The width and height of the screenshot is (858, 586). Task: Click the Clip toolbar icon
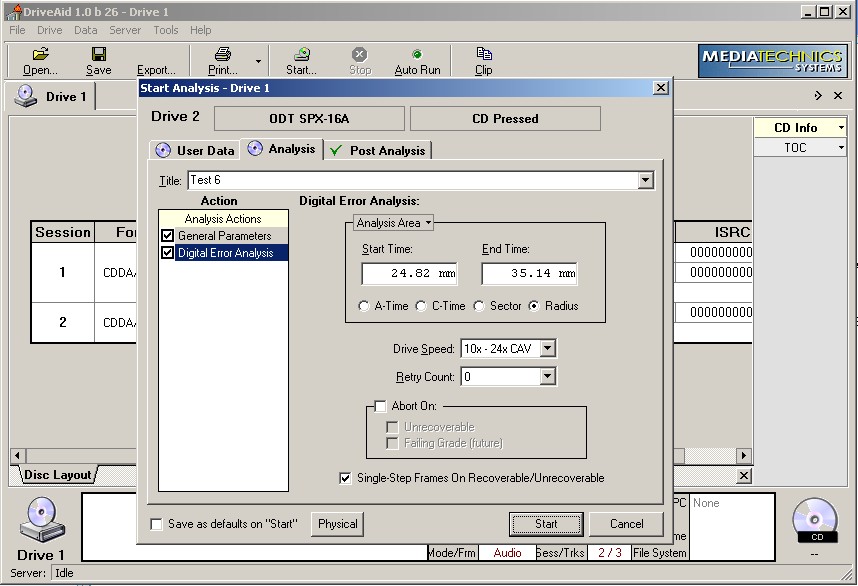pyautogui.click(x=484, y=55)
